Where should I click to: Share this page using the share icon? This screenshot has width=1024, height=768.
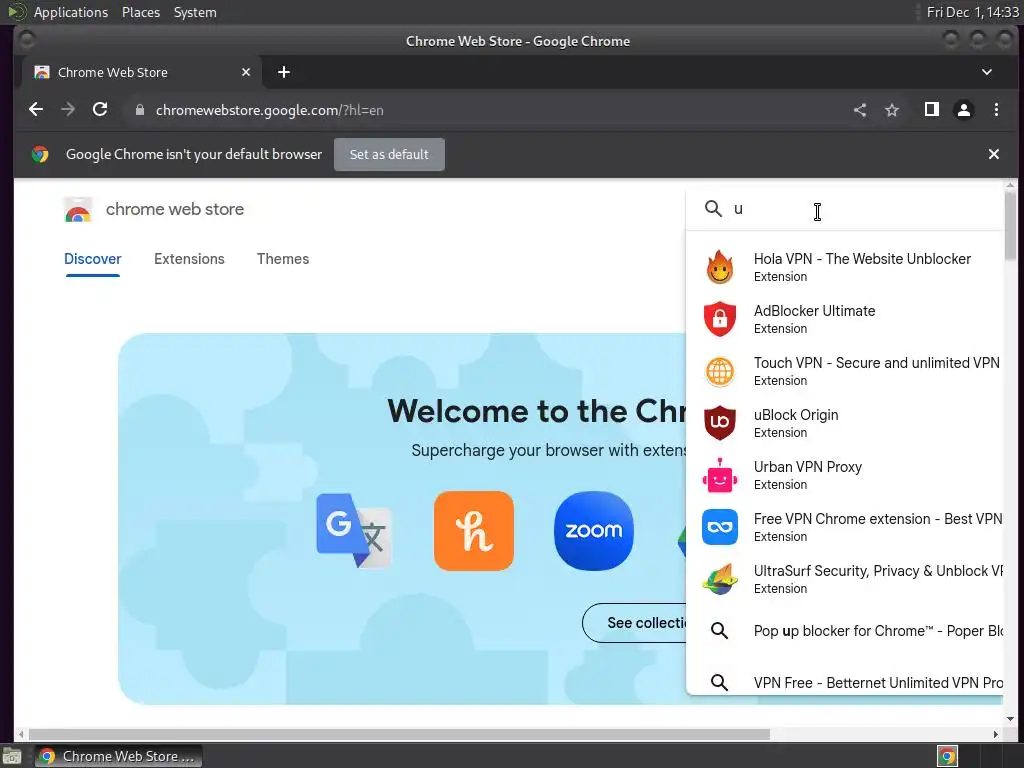coord(860,110)
